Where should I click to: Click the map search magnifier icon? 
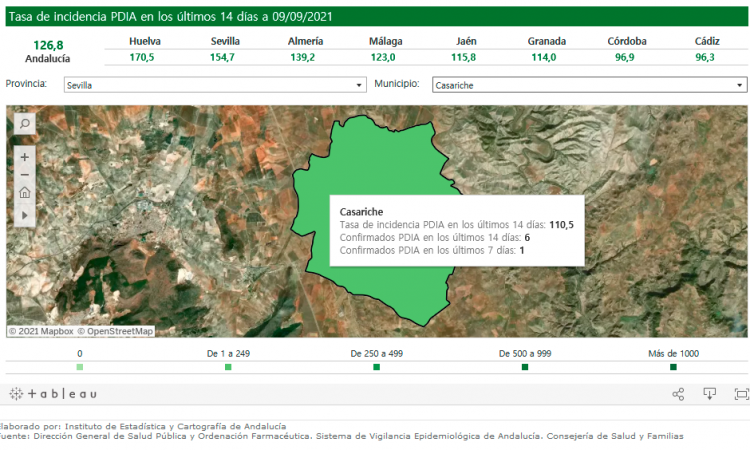click(x=24, y=123)
